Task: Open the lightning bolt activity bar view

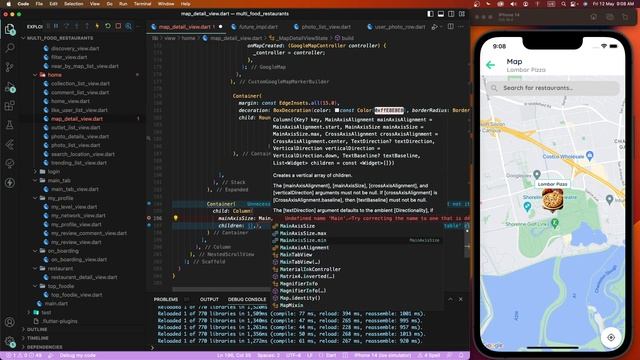Action: [10, 183]
